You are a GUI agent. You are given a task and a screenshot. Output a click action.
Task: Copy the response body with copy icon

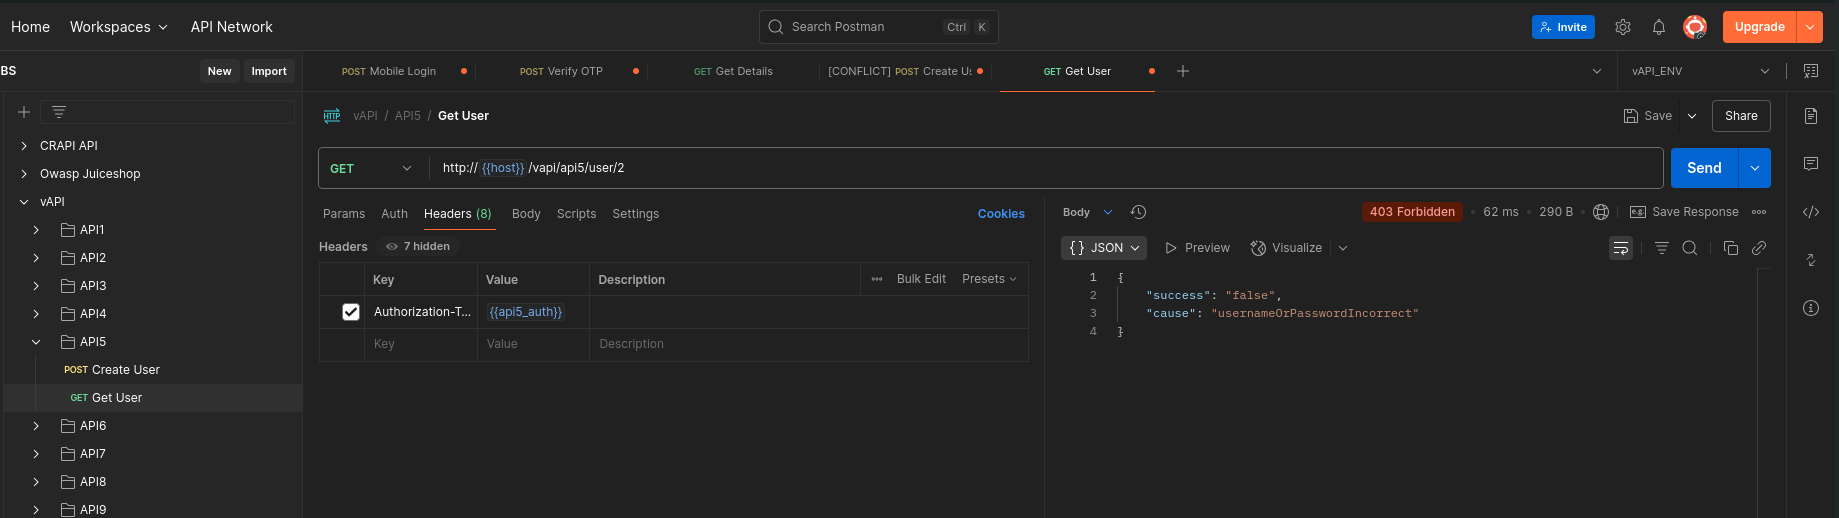coord(1731,248)
